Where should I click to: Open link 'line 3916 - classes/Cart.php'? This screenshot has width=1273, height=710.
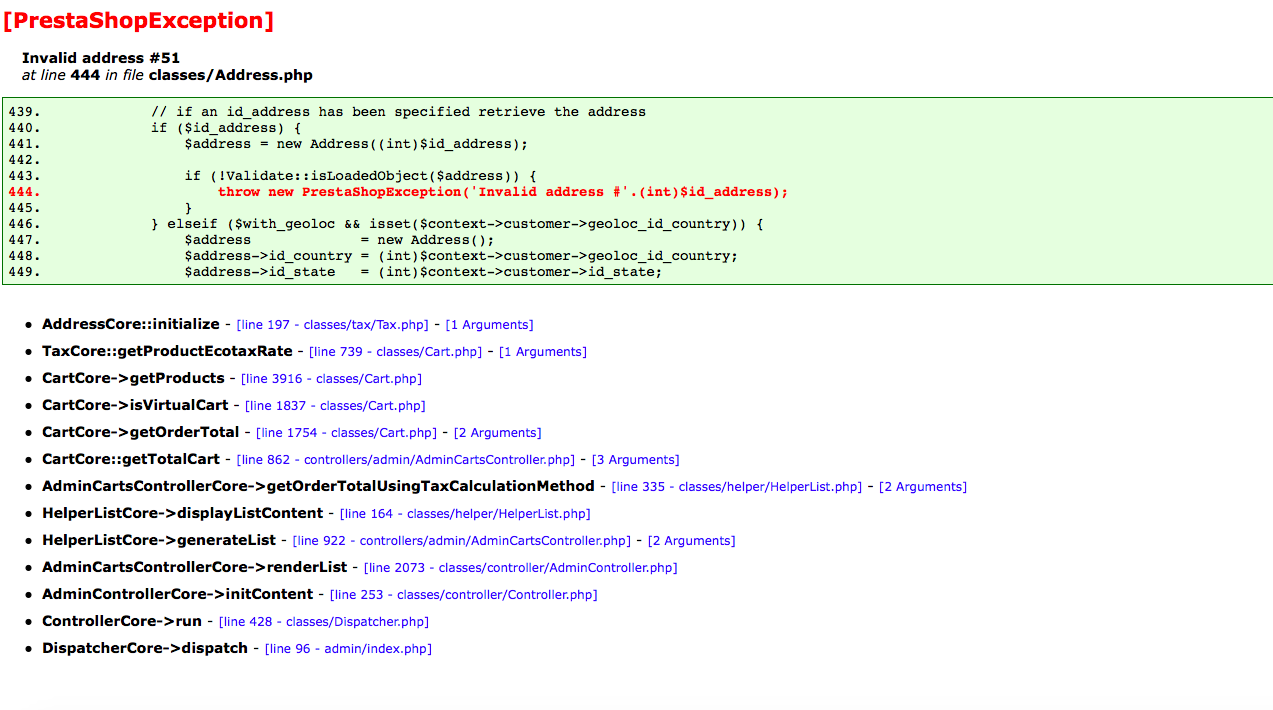point(331,379)
